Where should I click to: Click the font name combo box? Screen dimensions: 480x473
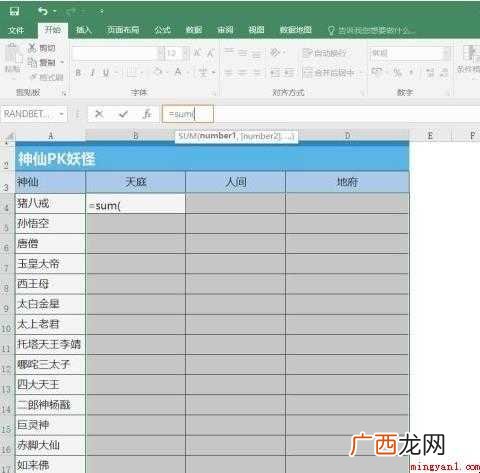tap(118, 53)
